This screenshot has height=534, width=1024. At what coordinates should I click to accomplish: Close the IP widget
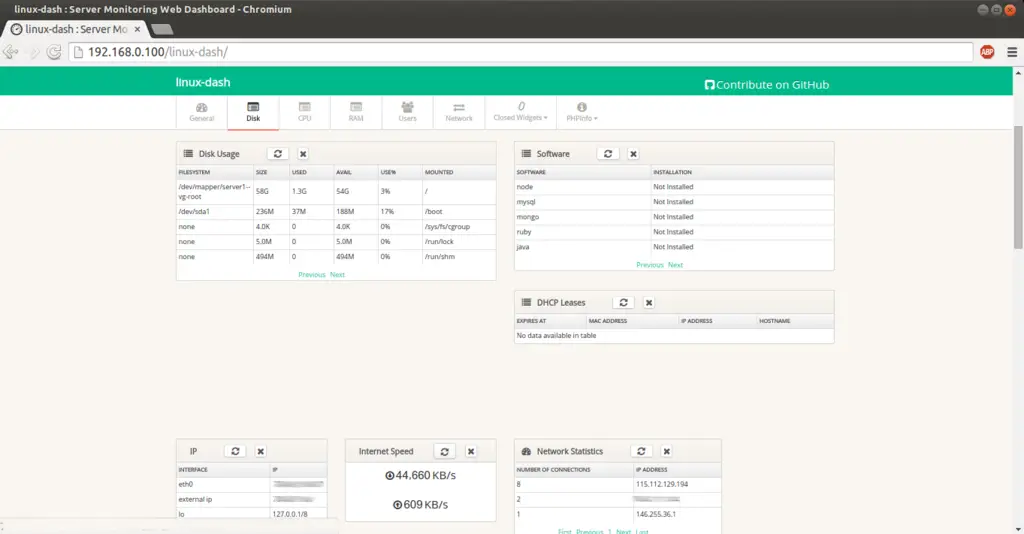[261, 451]
